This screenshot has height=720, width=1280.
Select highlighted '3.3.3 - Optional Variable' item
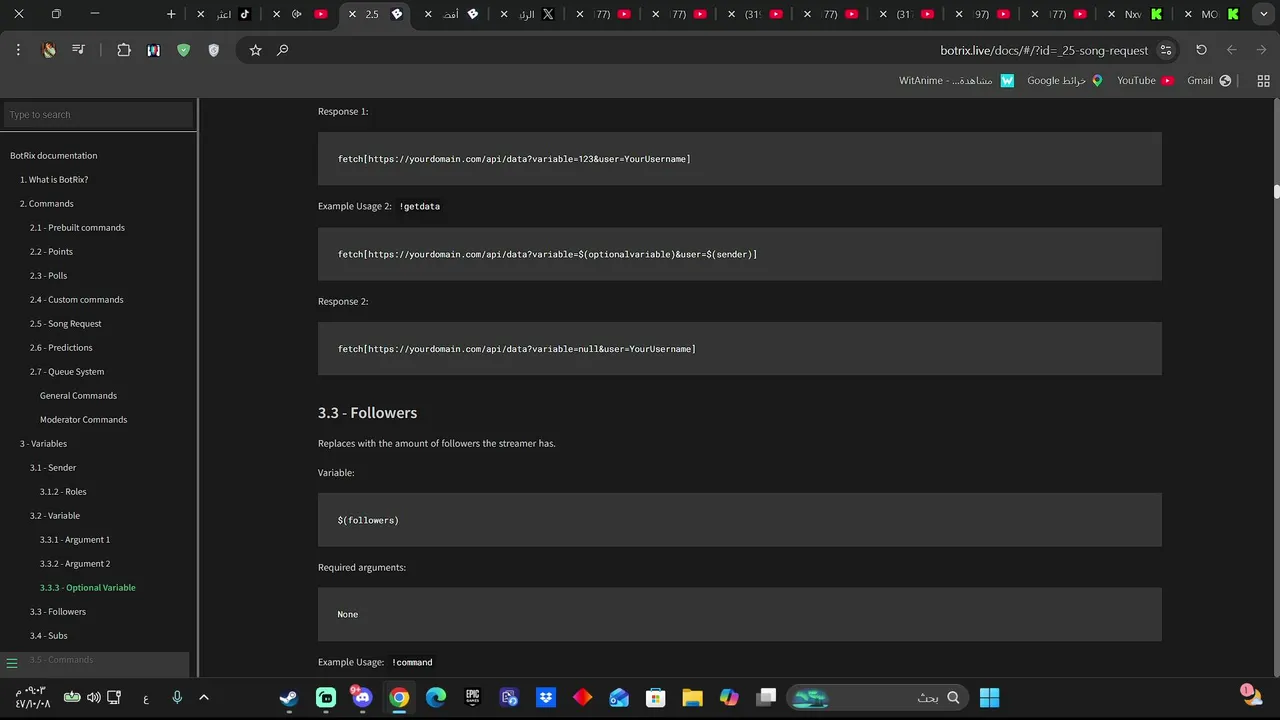pyautogui.click(x=88, y=588)
